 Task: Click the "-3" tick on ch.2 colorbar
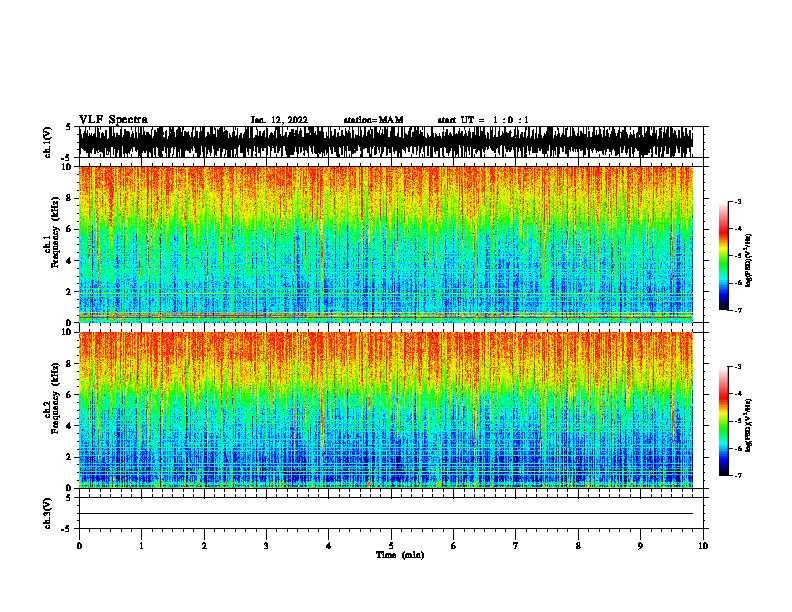point(738,367)
